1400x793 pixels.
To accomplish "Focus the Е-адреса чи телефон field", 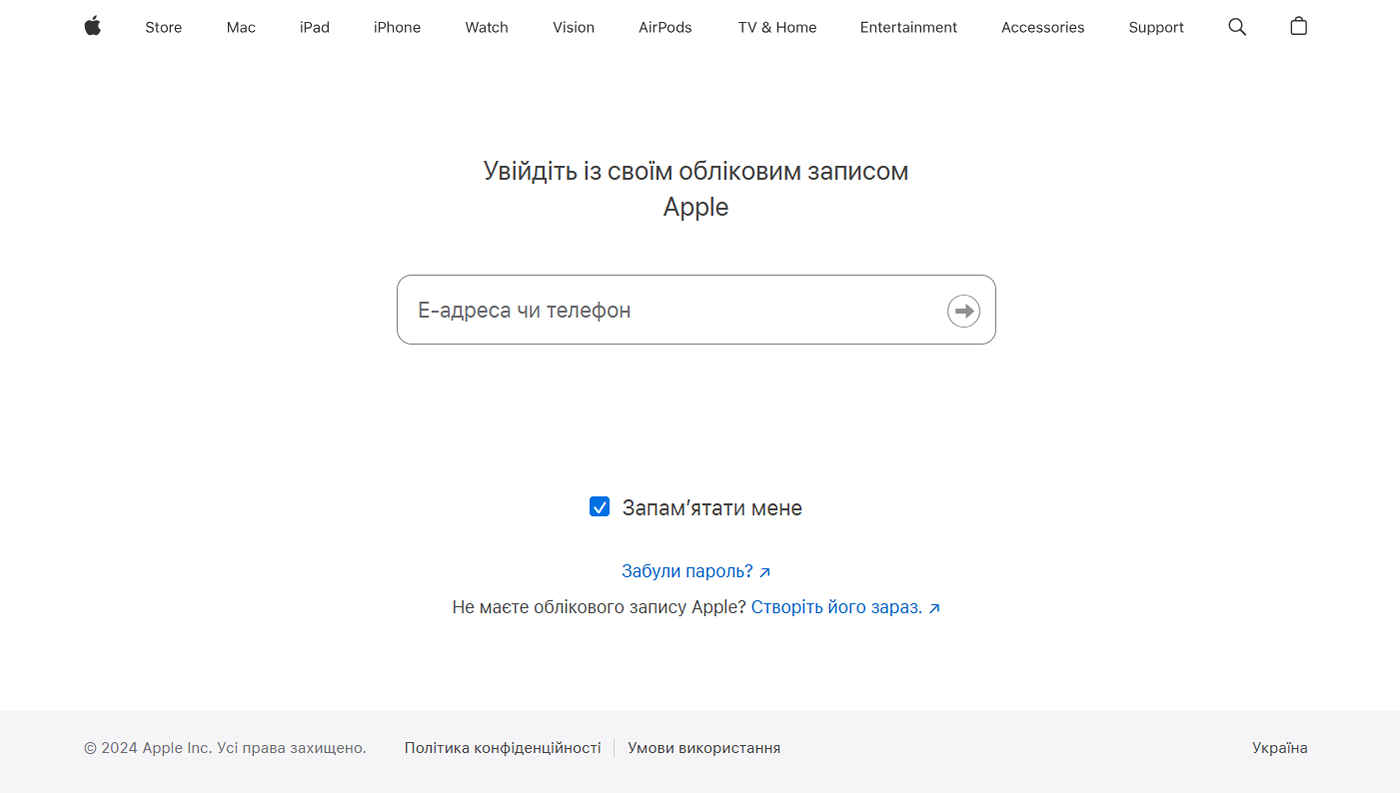I will click(696, 310).
